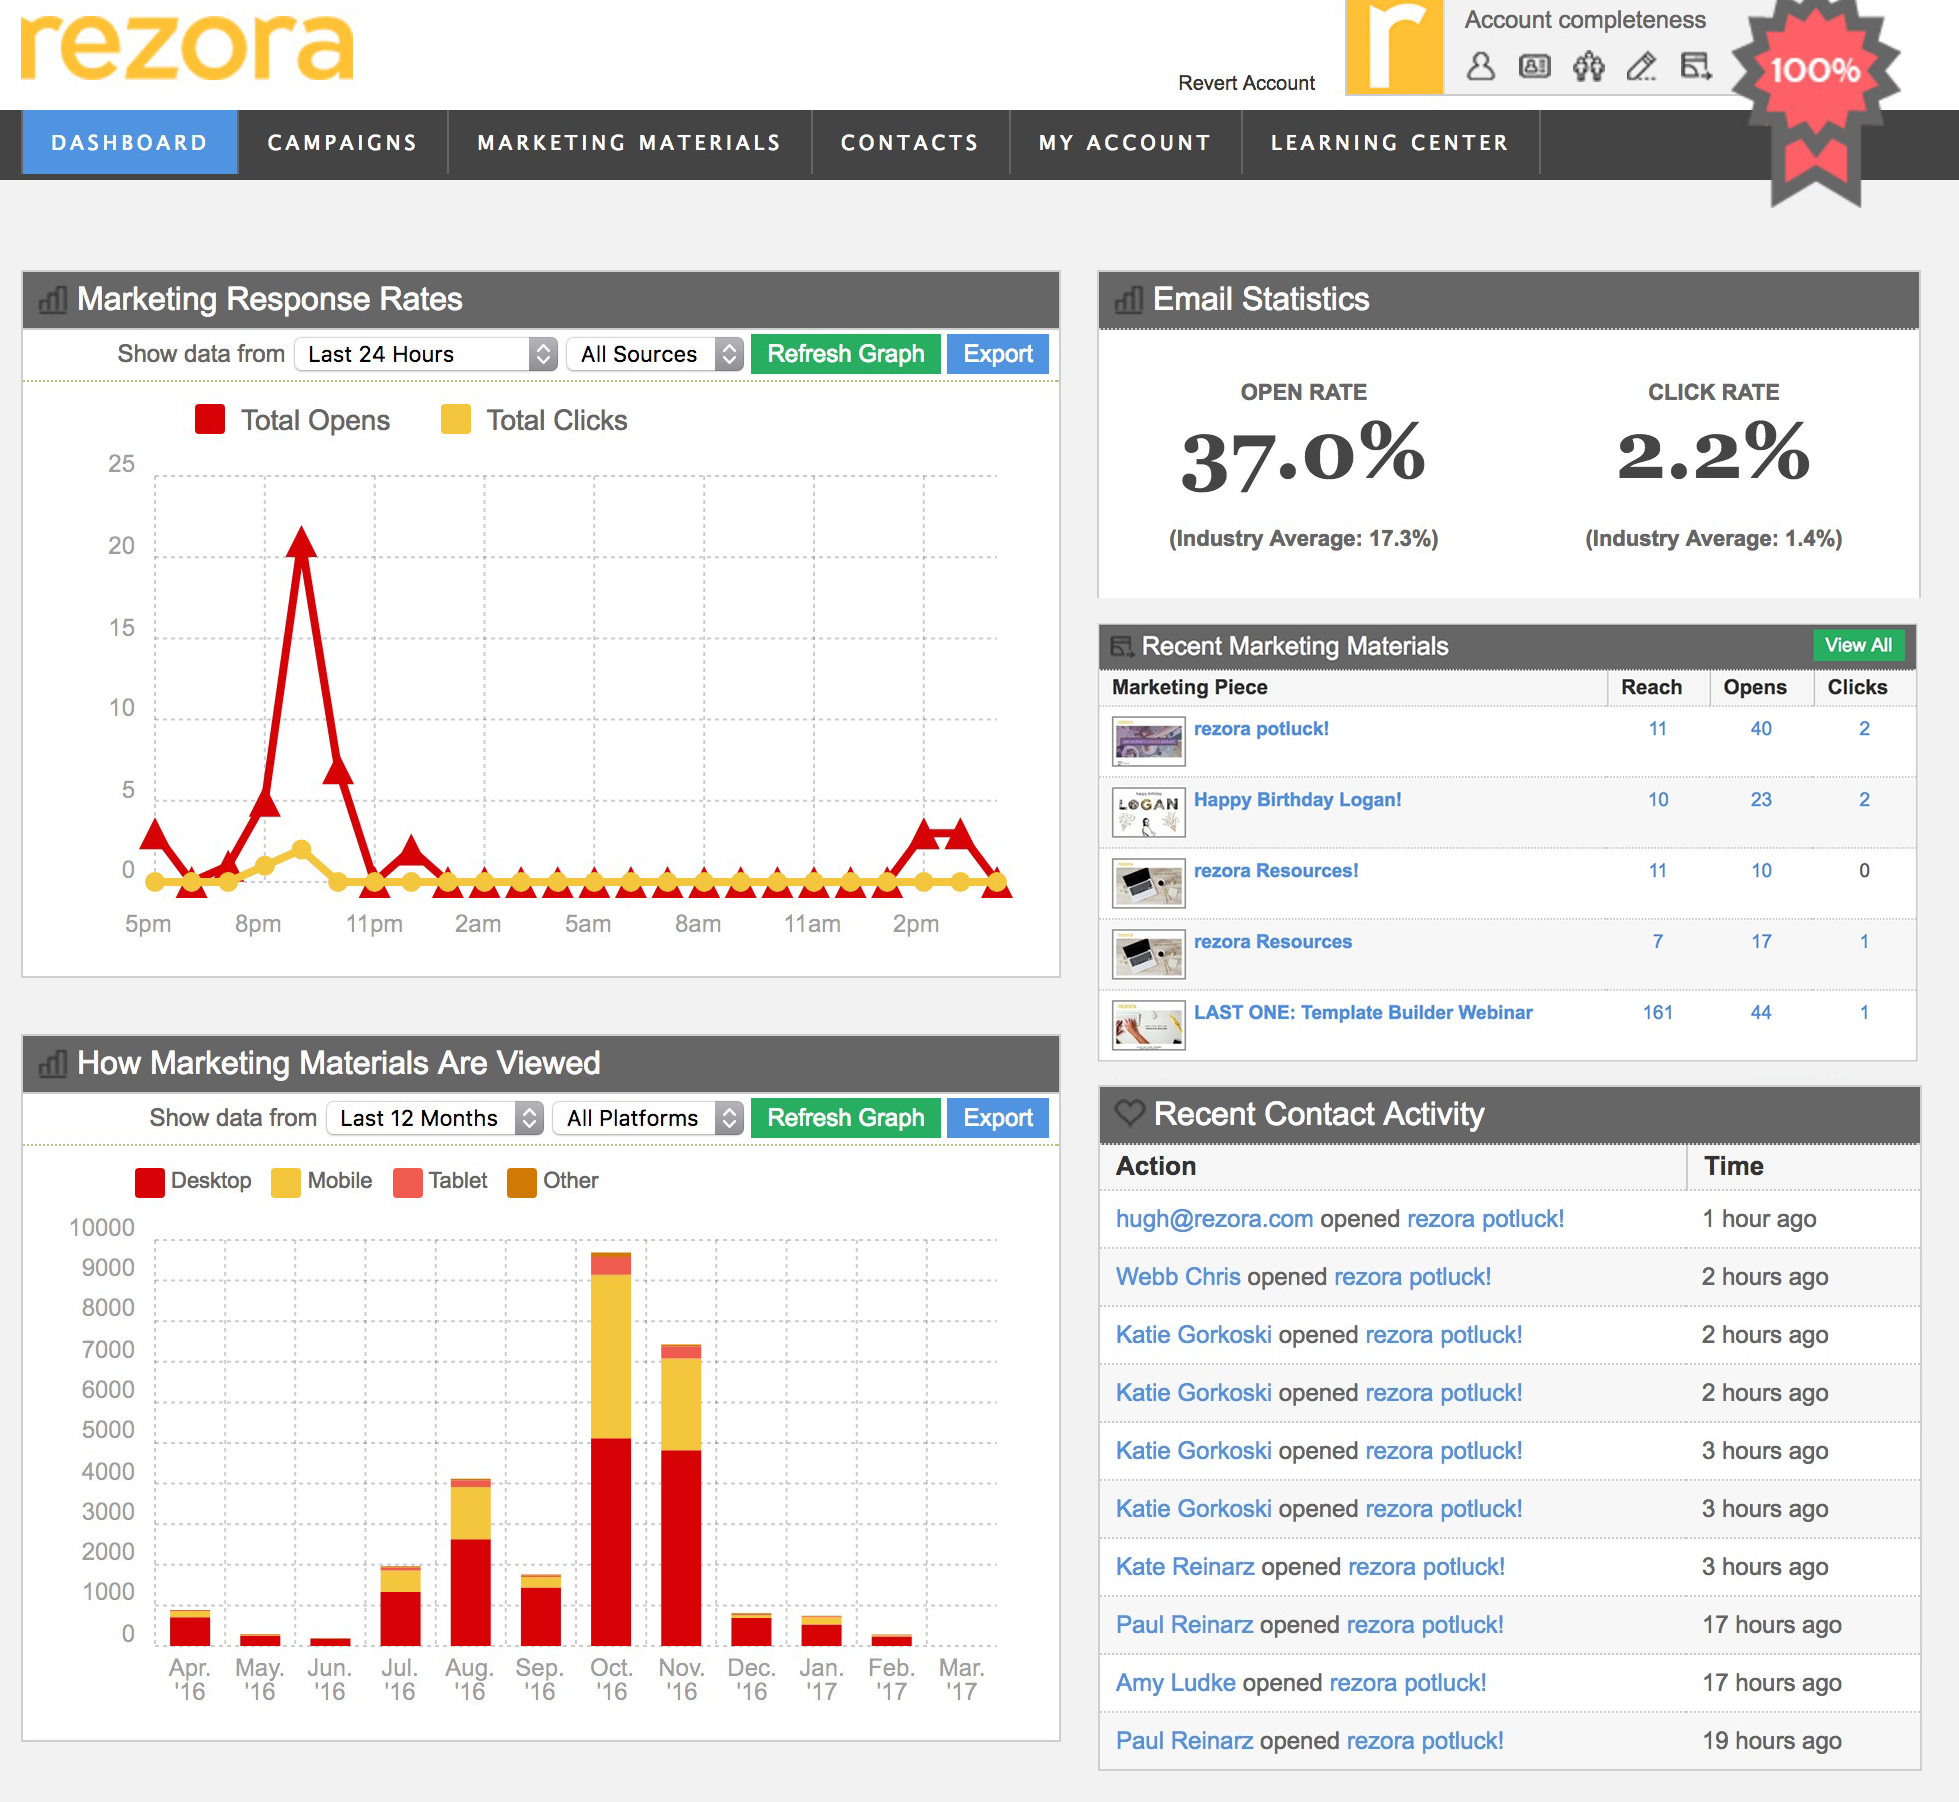Sort by Reach column header
Viewport: 1959px width, 1802px height.
[x=1652, y=687]
